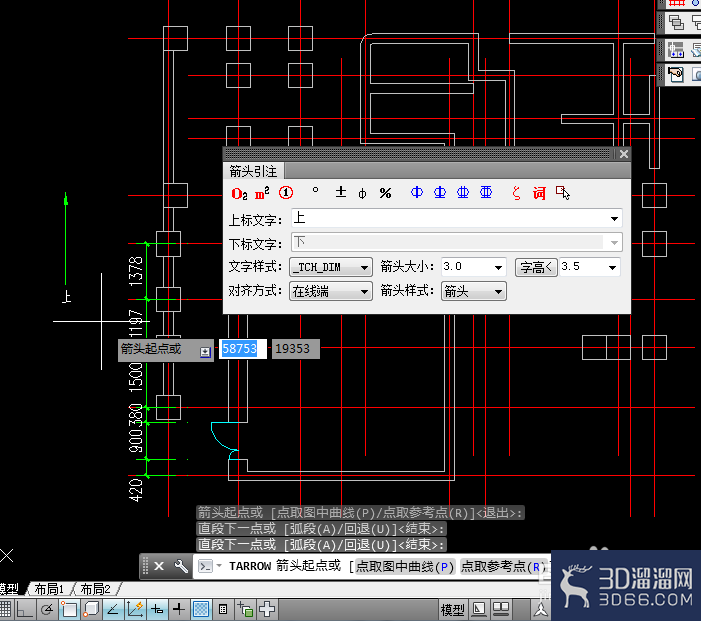Insert the percent % symbol
The height and width of the screenshot is (621, 701).
[385, 193]
